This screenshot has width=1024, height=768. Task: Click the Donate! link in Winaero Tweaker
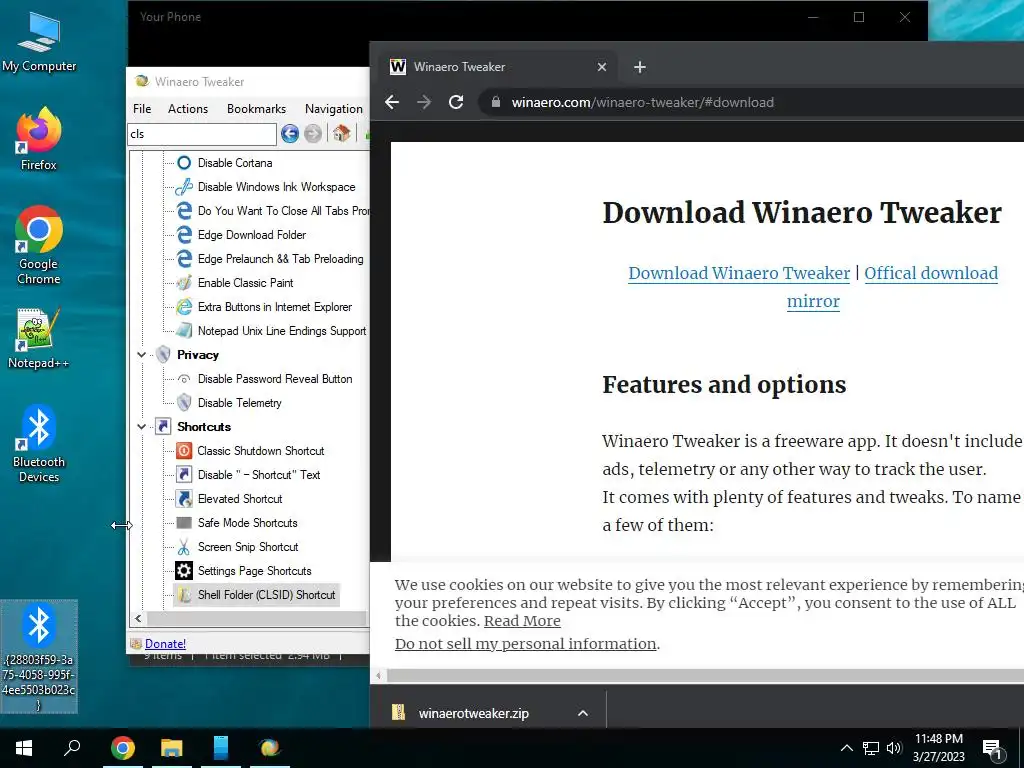165,644
